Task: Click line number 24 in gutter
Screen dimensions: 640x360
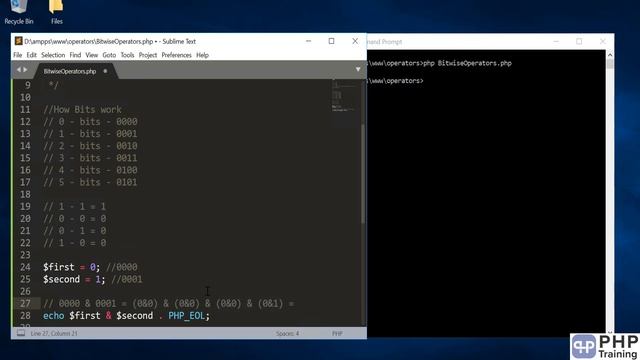Action: coord(25,267)
